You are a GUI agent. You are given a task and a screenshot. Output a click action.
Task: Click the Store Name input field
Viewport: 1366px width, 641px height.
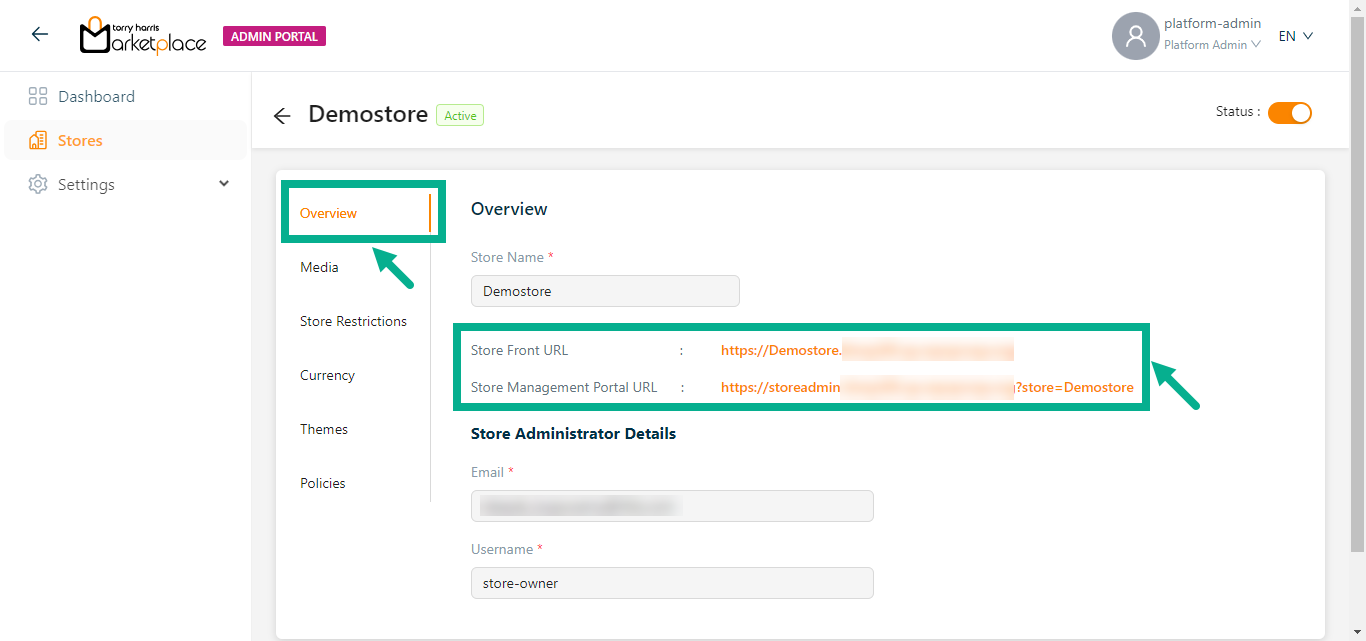(x=605, y=292)
